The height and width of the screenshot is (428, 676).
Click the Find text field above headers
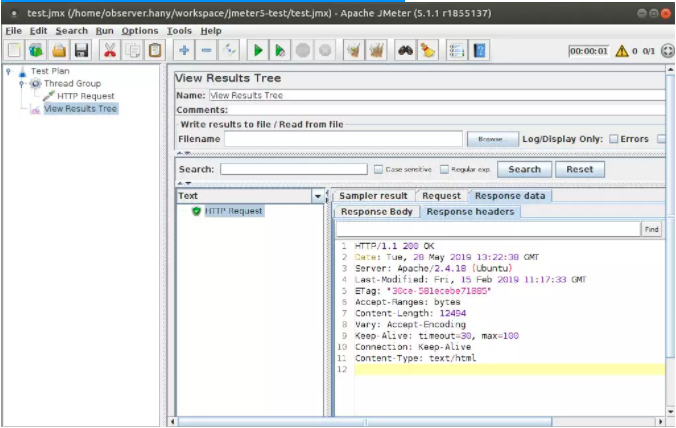(x=488, y=229)
